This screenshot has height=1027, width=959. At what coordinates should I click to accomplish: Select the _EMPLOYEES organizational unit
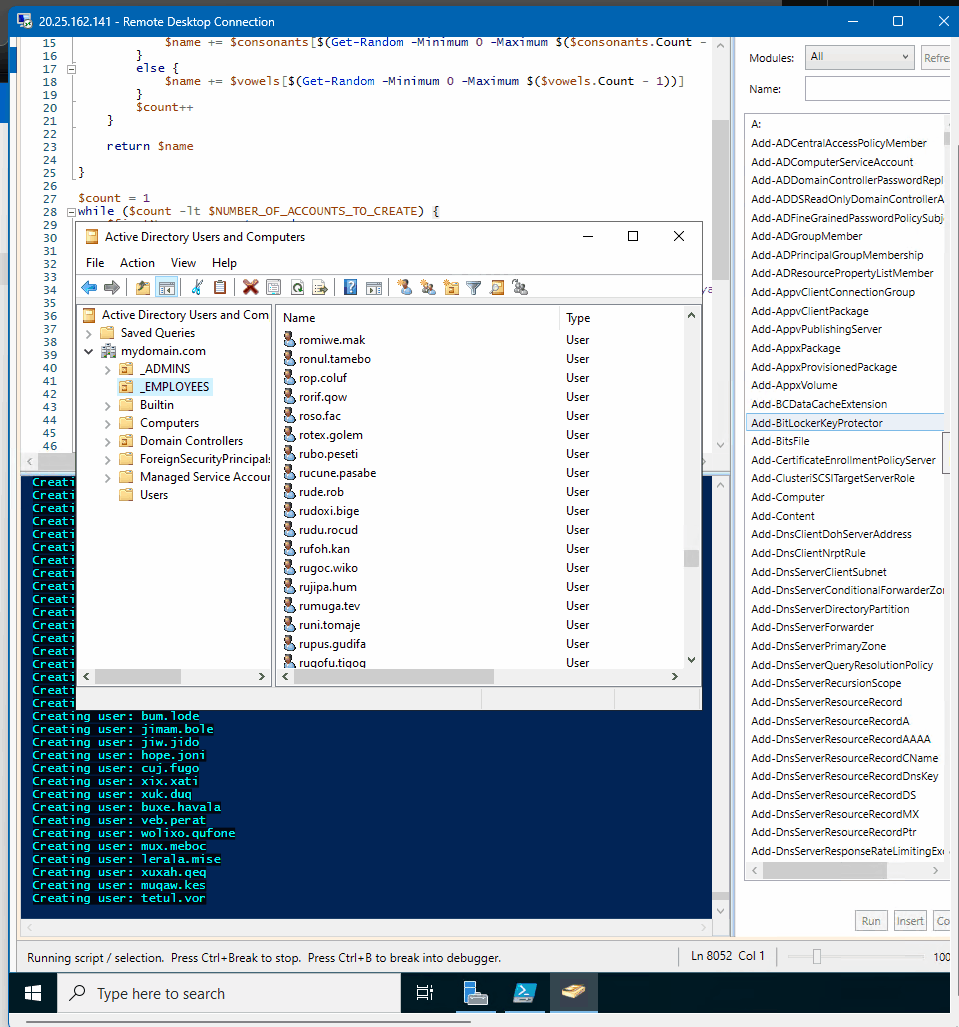click(x=174, y=387)
